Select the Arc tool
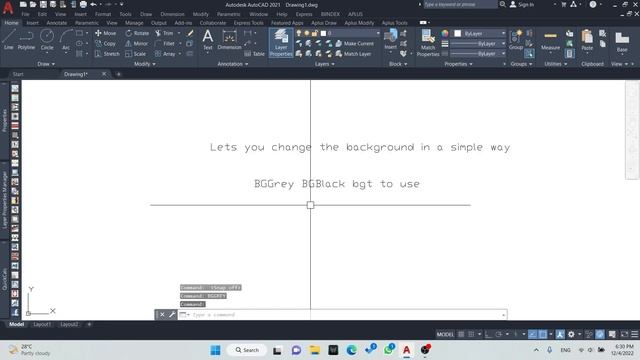This screenshot has width=640, height=360. (x=66, y=40)
